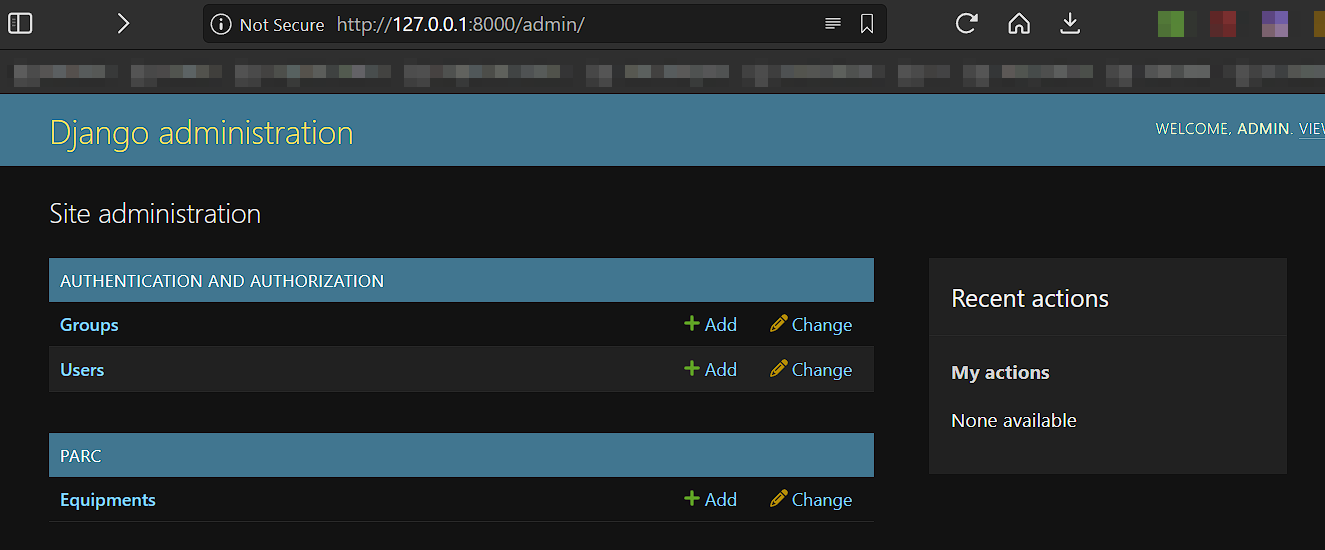Click the purple extension icon

[1275, 24]
